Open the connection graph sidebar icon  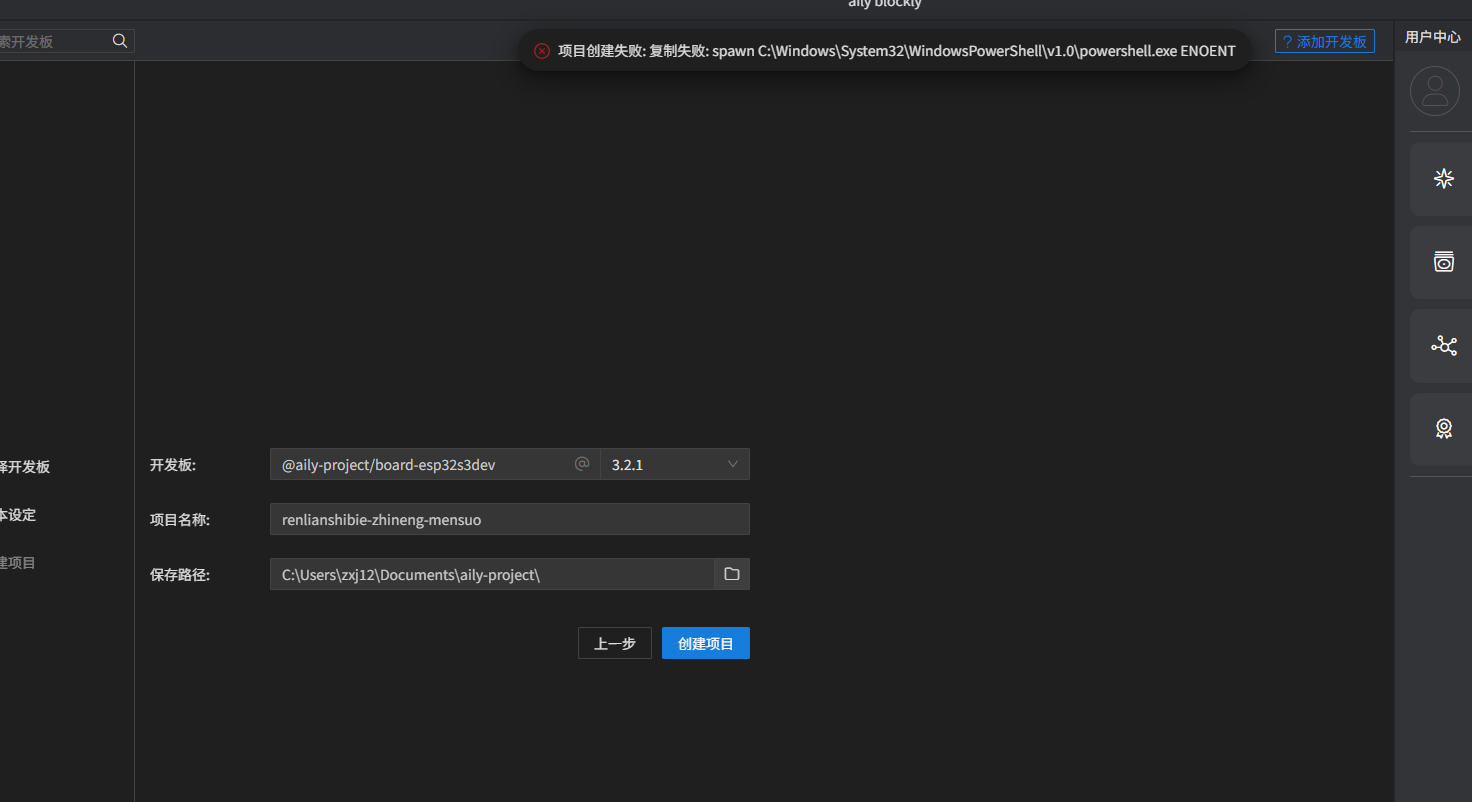coord(1444,346)
